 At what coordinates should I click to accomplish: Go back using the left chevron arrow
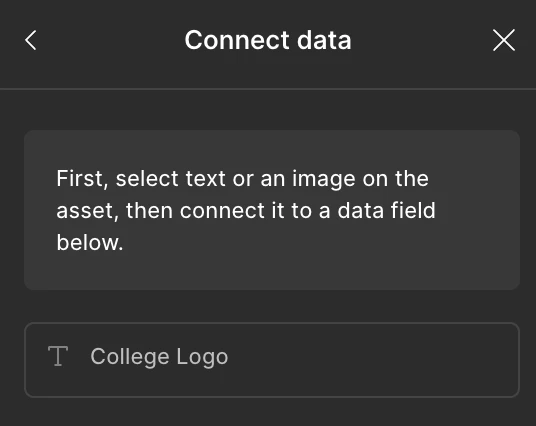click(x=30, y=40)
